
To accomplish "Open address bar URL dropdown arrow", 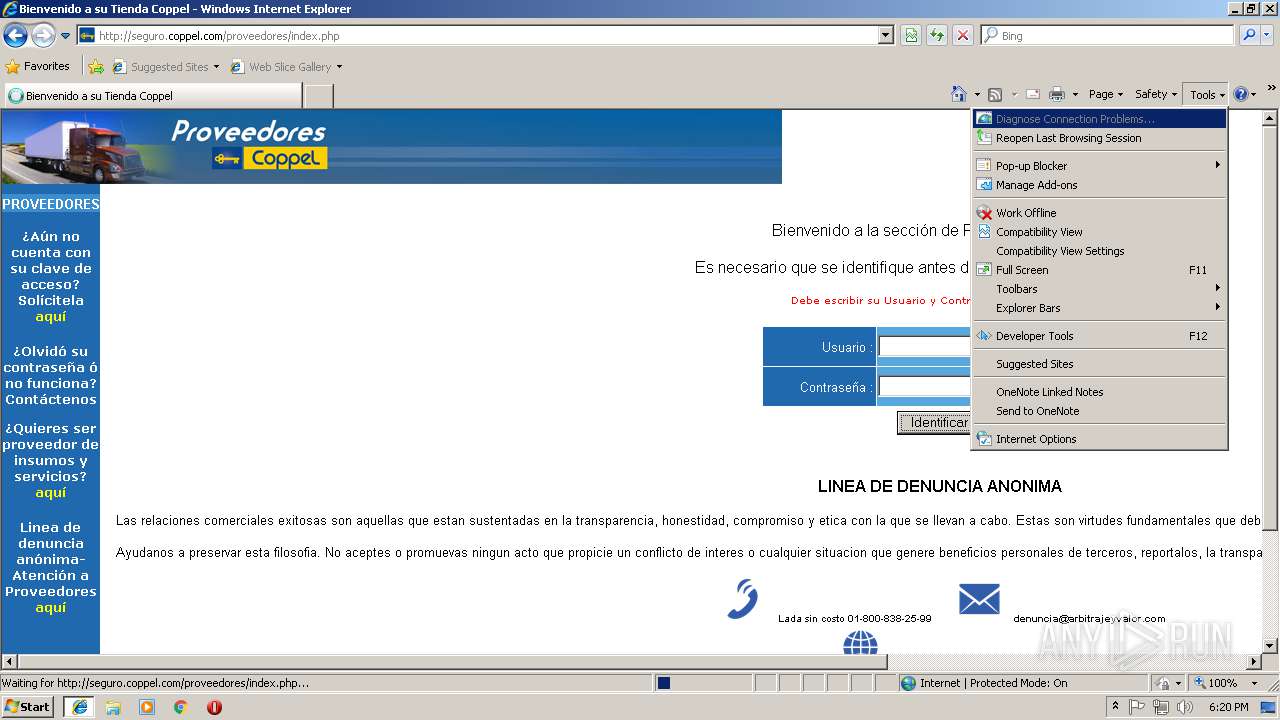I will (x=885, y=35).
